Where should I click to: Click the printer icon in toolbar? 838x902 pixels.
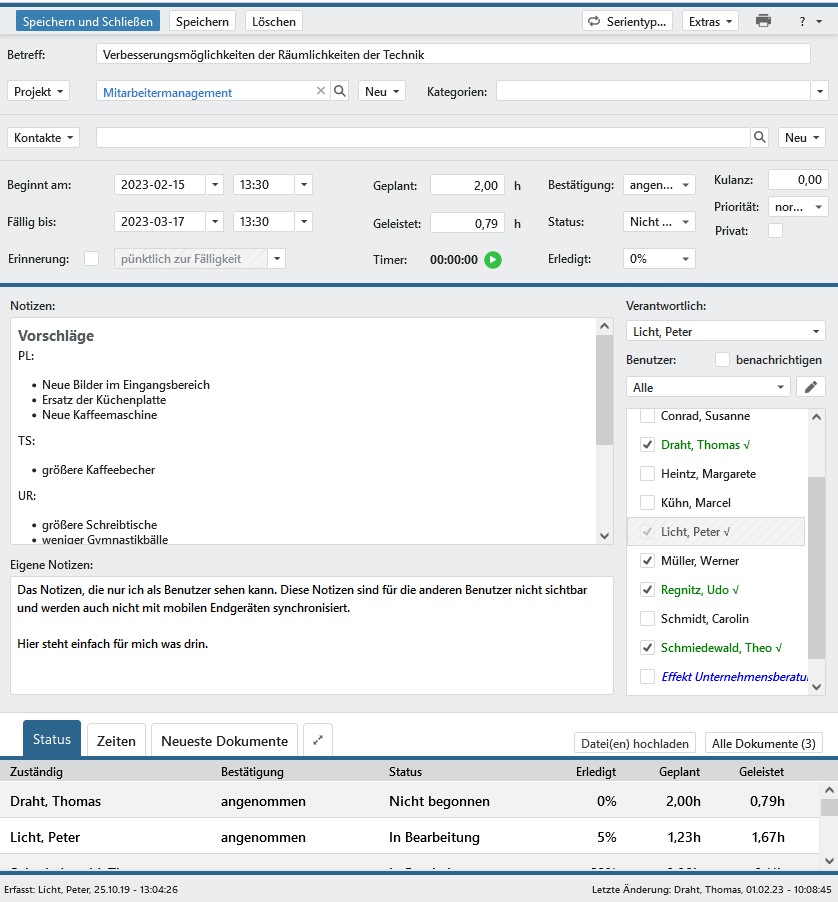click(x=764, y=21)
